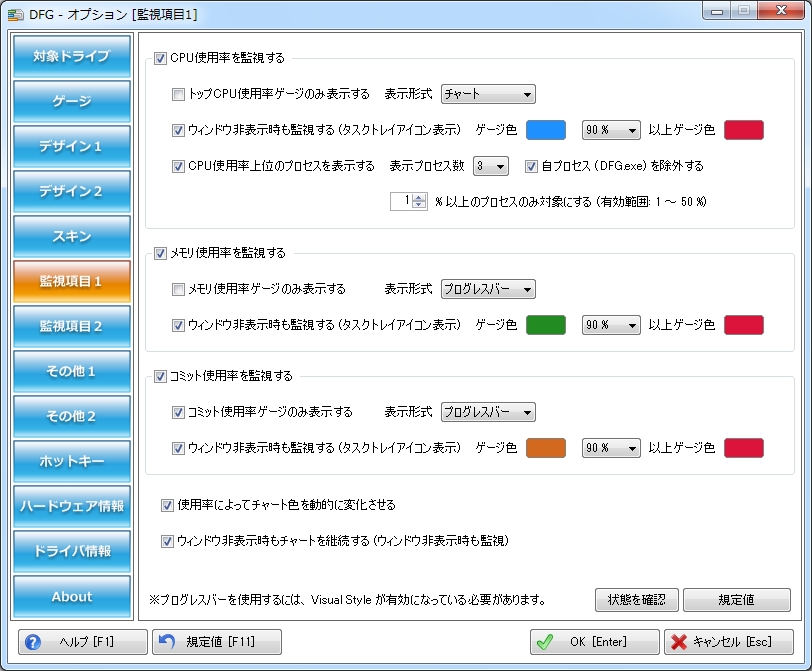This screenshot has width=812, height=671.
Task: Switch to the 対象ドライブ tab
Action: tap(72, 56)
